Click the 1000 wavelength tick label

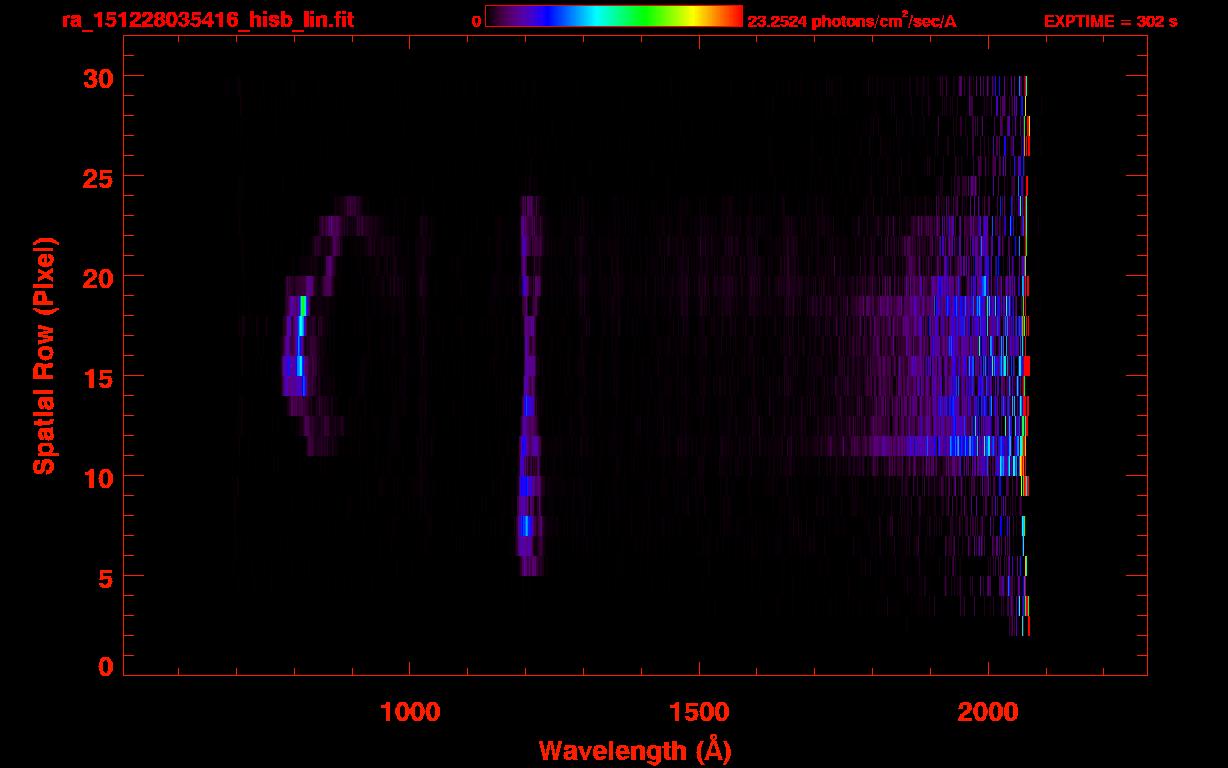point(410,712)
